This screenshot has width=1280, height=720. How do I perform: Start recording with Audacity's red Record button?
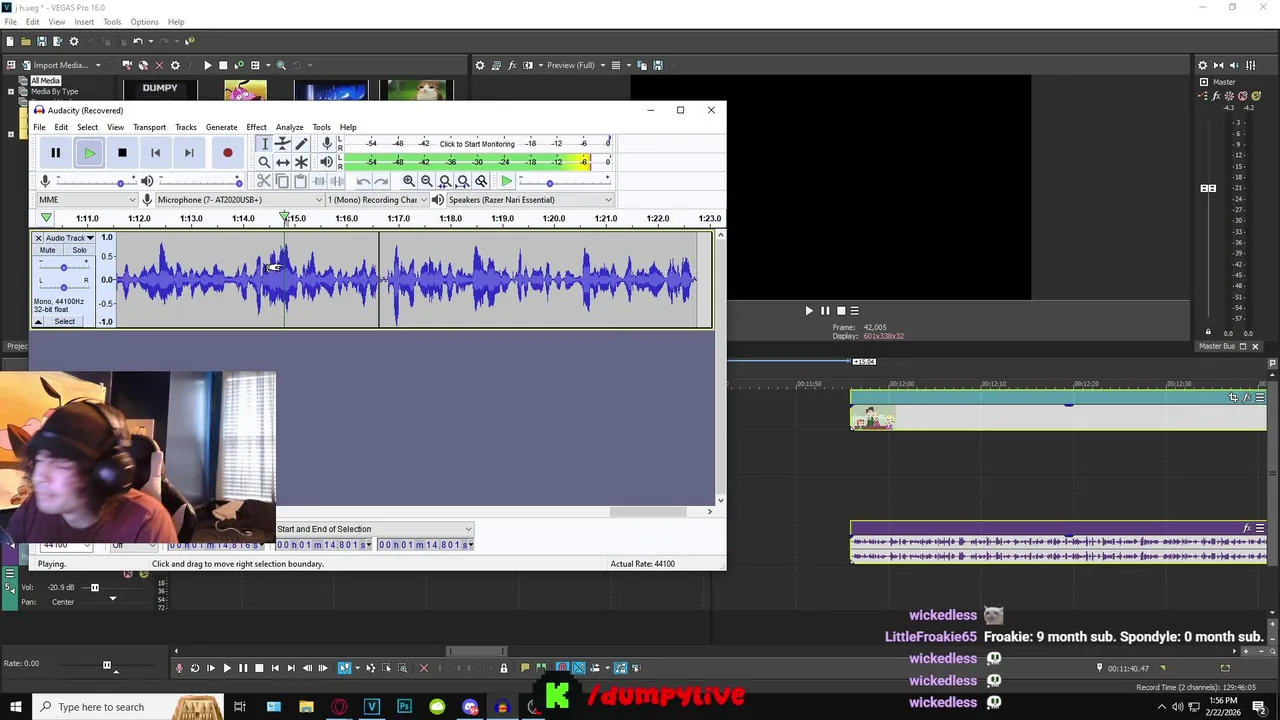tap(228, 153)
